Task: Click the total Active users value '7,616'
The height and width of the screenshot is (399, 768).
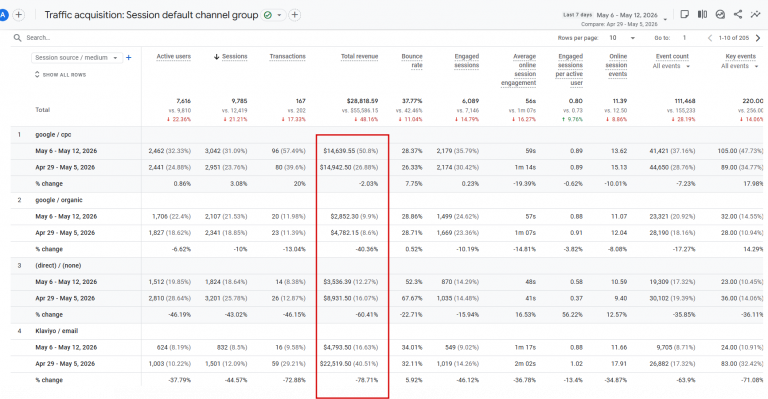Action: (x=184, y=101)
